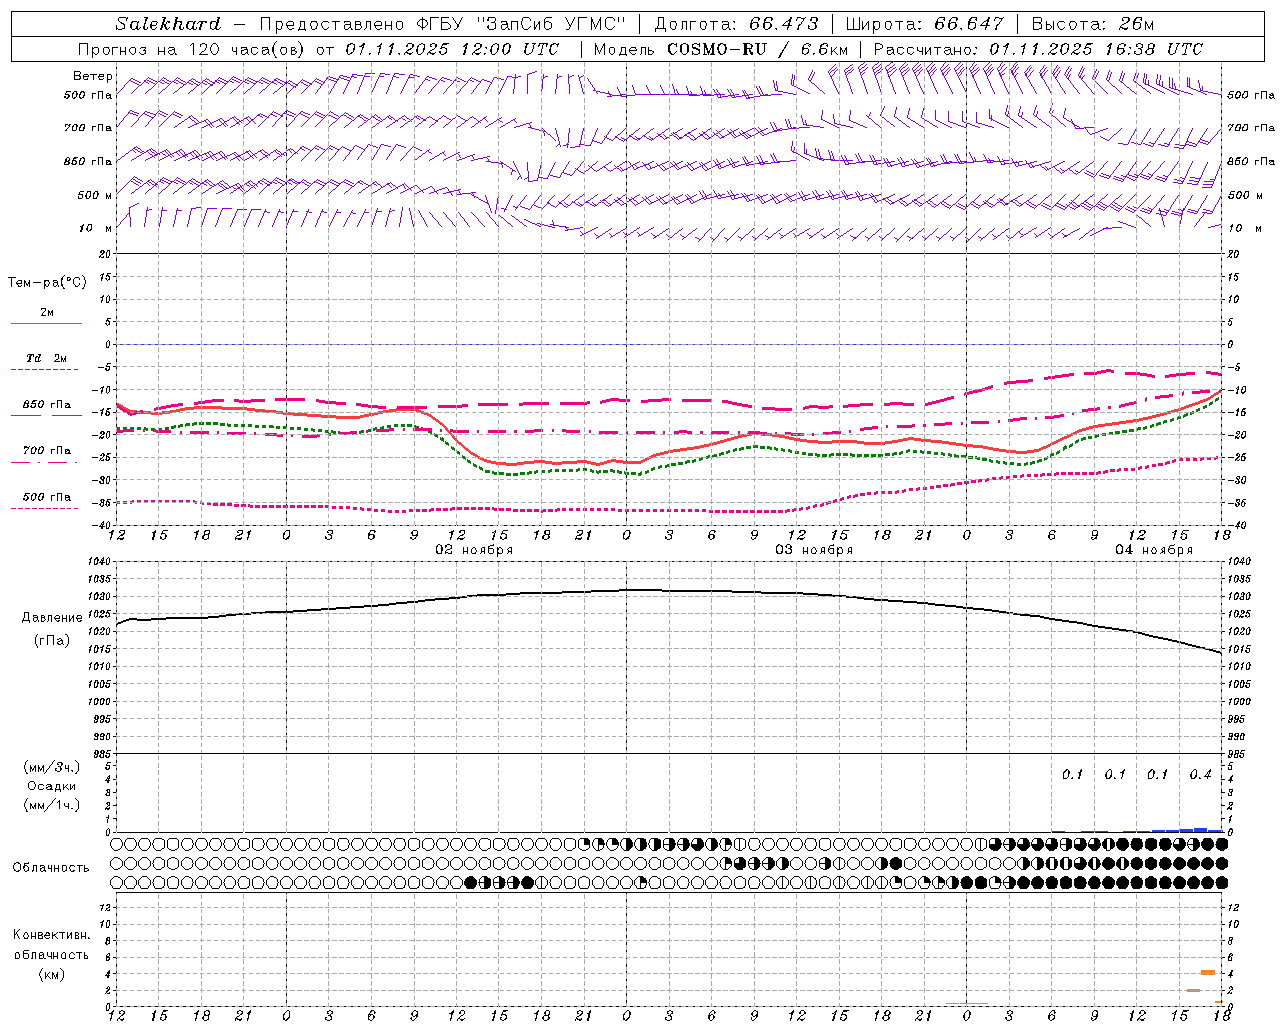
Task: Click the Salekhard station title
Action: 168,24
